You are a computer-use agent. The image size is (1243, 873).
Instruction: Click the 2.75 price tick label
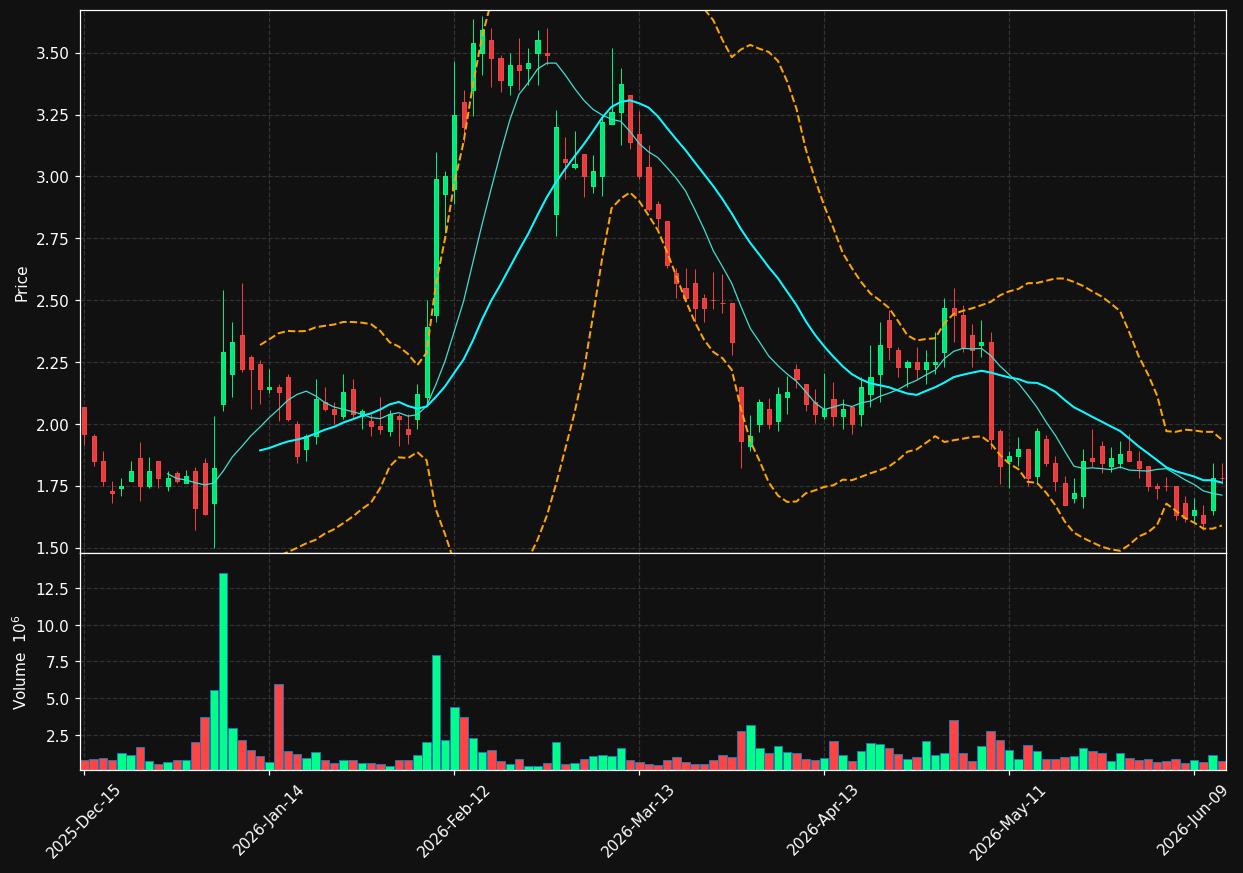coord(54,239)
